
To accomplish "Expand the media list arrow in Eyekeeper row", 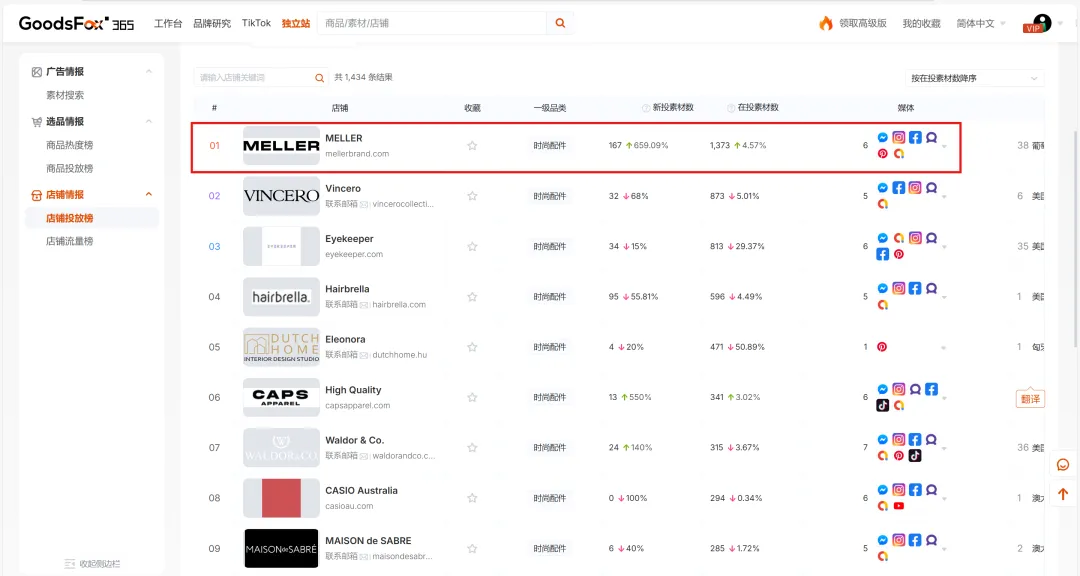I will (x=944, y=247).
